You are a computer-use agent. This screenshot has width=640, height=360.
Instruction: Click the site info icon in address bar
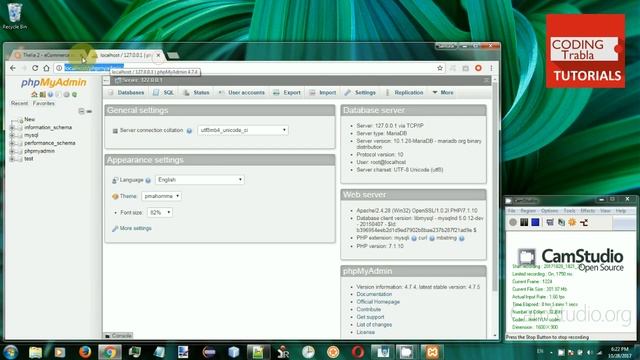pyautogui.click(x=59, y=68)
